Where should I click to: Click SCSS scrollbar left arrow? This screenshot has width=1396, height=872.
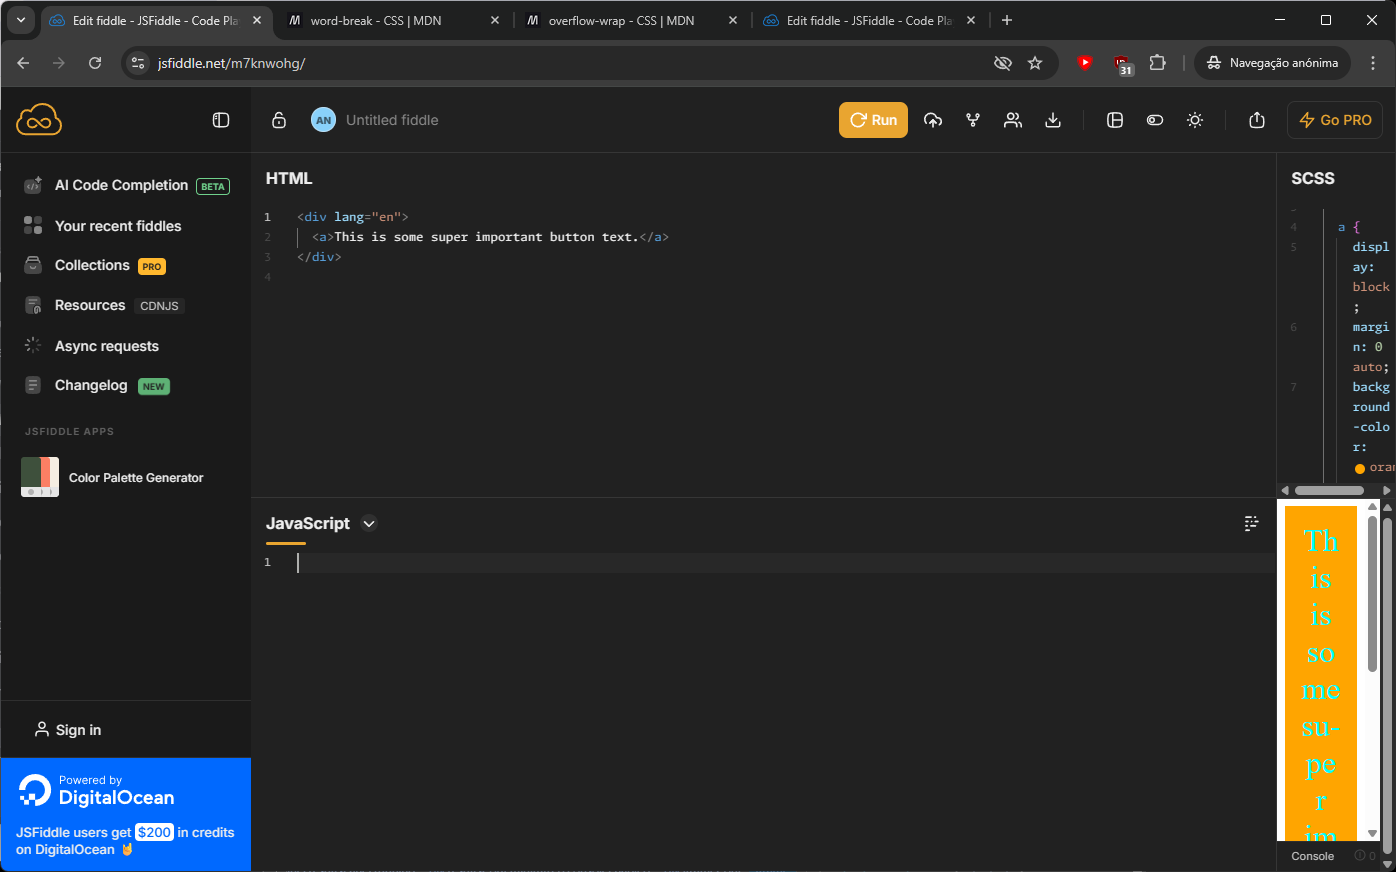point(1285,490)
